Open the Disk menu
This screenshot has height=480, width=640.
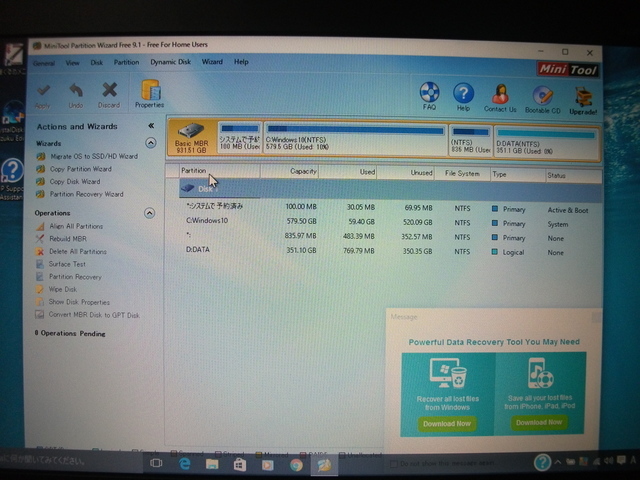[x=97, y=62]
